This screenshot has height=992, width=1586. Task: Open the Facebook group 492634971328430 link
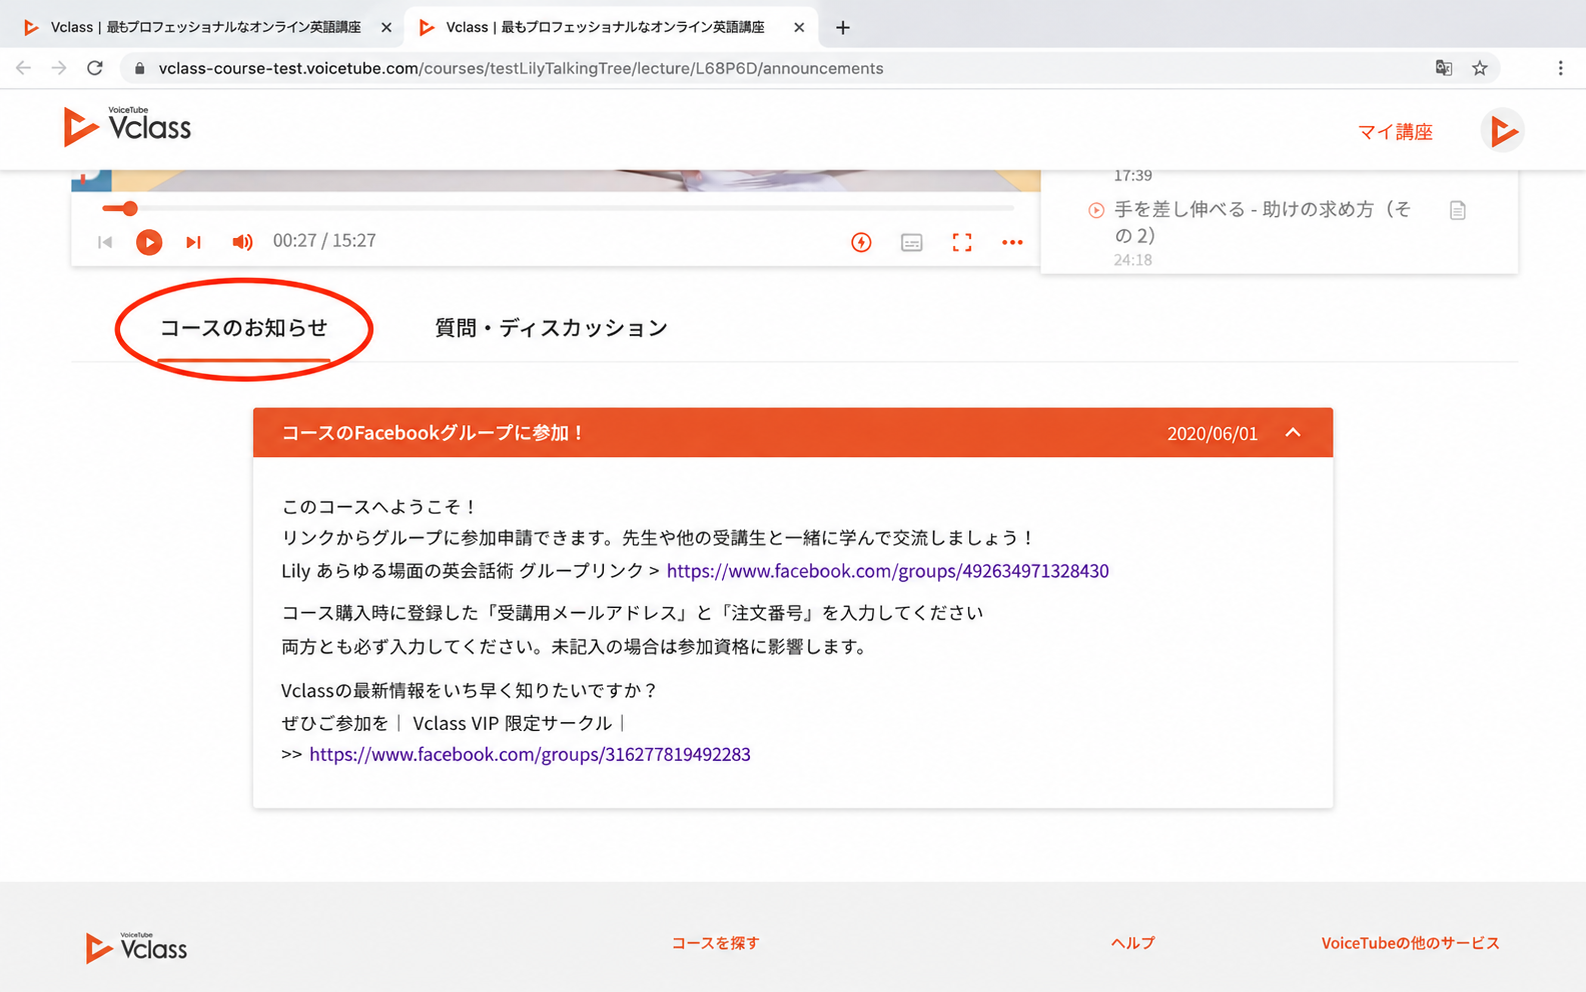887,571
